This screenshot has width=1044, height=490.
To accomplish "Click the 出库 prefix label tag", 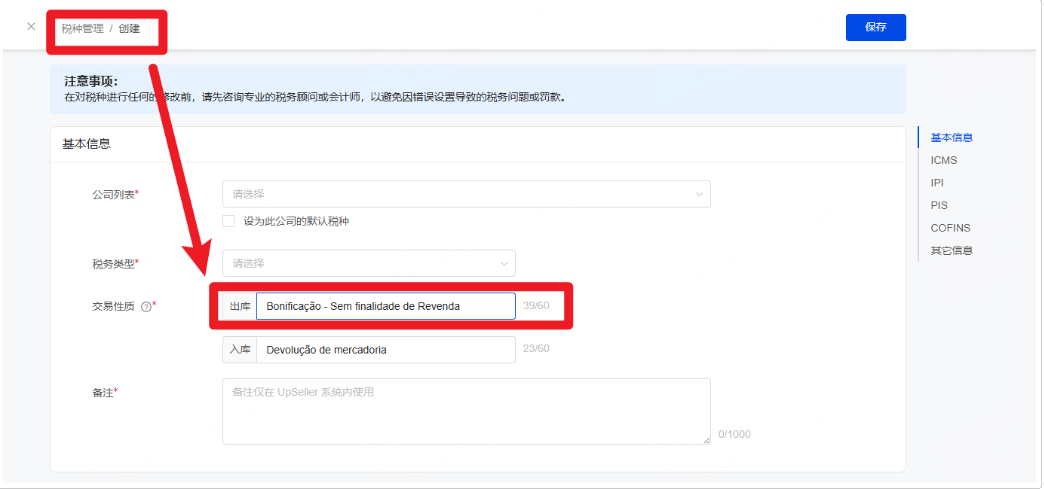I will coord(240,306).
